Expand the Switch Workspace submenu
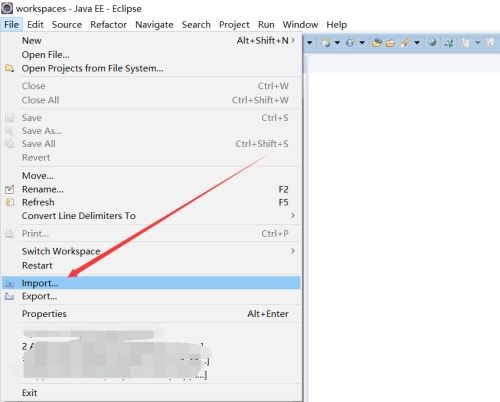 point(293,251)
